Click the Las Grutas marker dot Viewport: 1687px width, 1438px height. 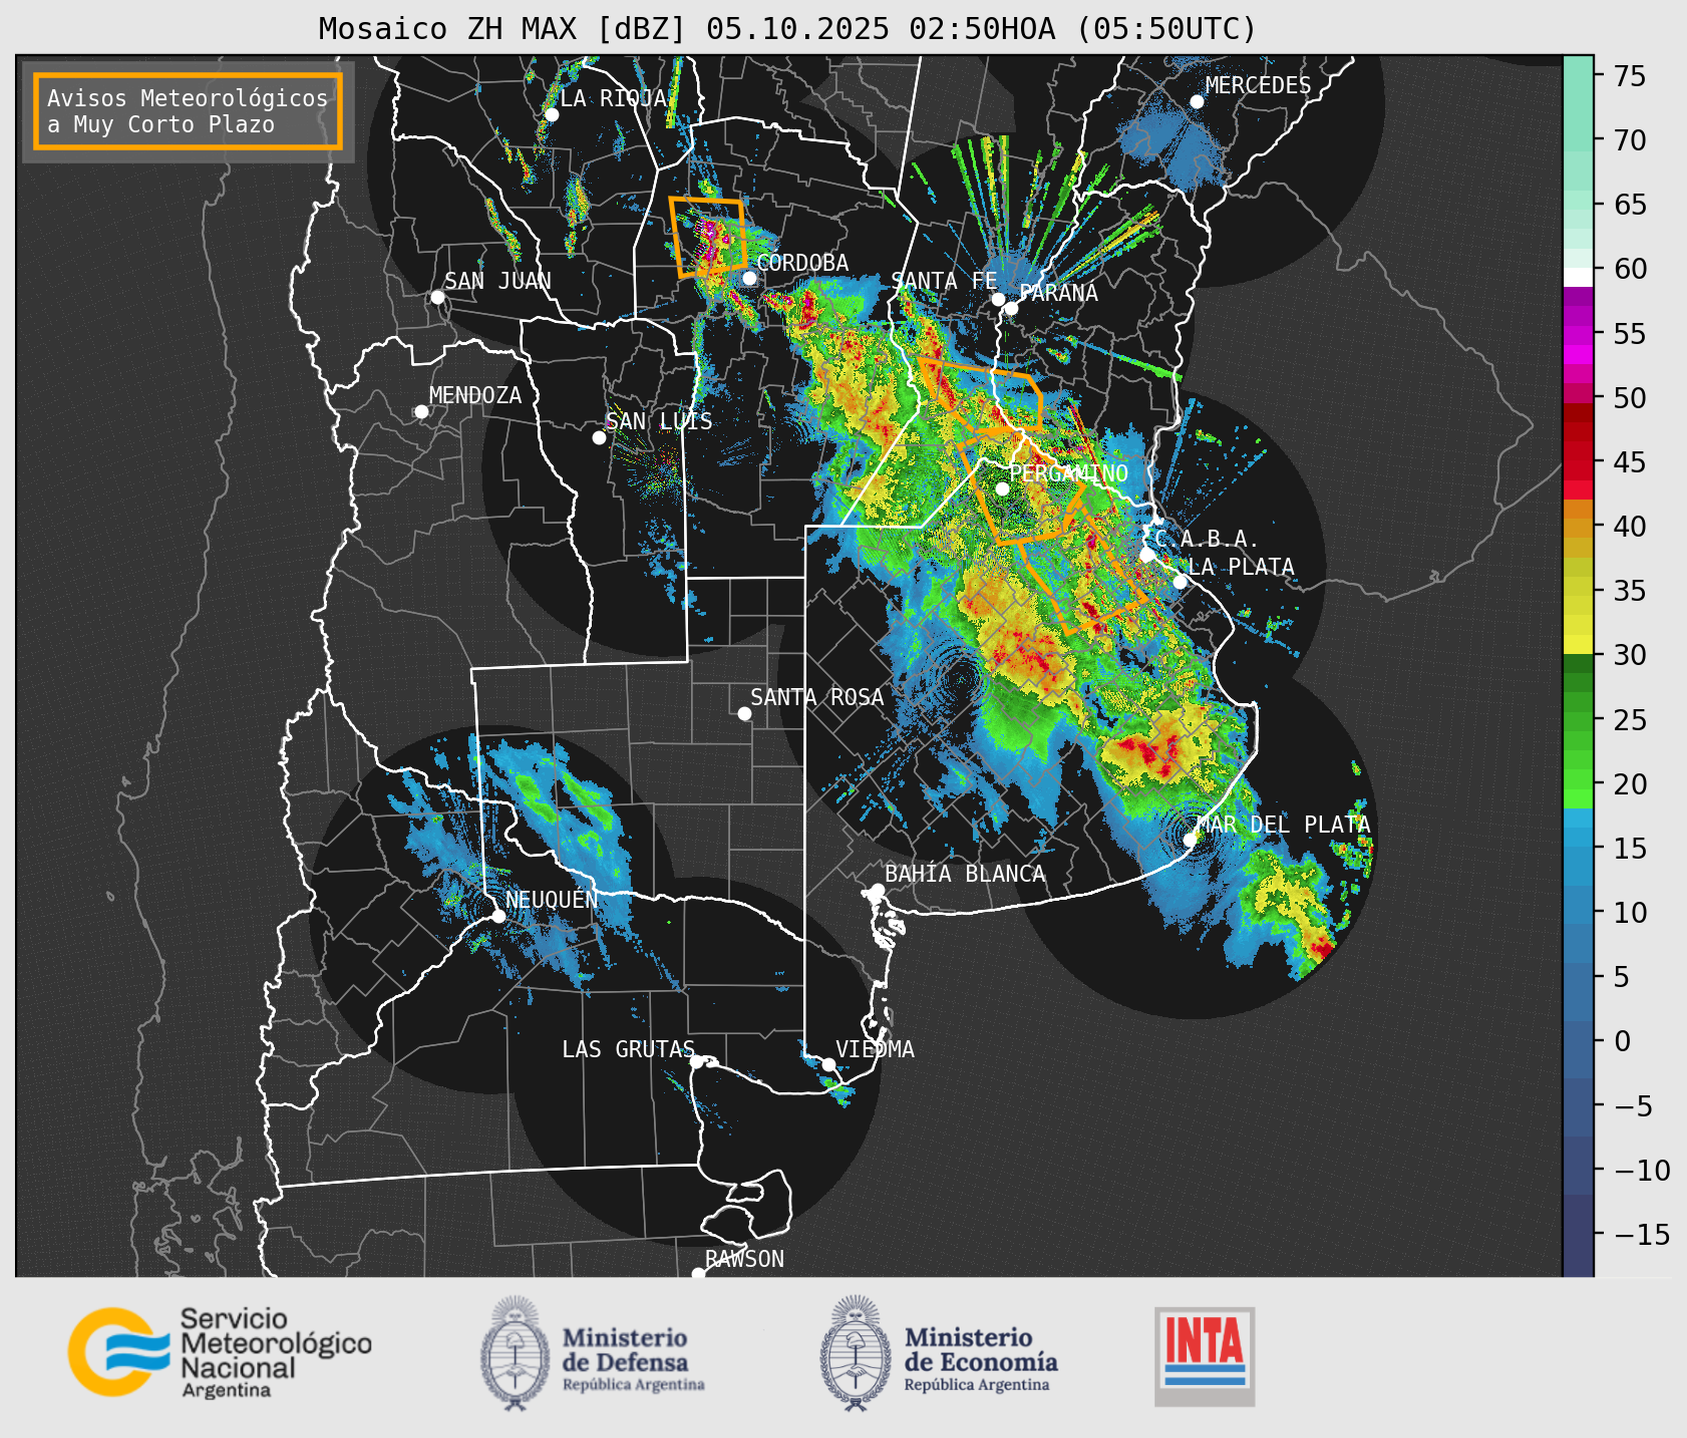coord(697,1062)
